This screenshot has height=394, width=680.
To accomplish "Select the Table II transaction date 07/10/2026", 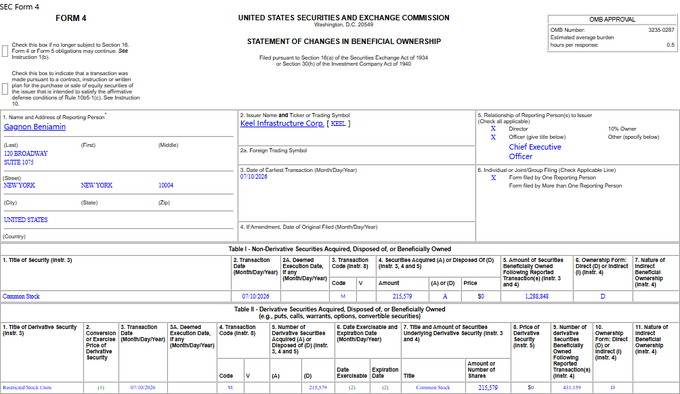I will (x=143, y=387).
